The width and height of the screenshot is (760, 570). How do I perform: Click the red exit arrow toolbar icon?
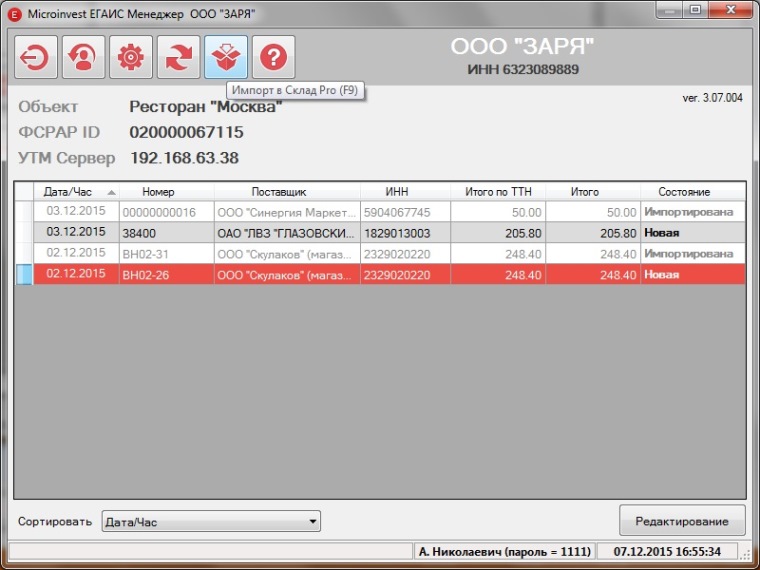(35, 59)
